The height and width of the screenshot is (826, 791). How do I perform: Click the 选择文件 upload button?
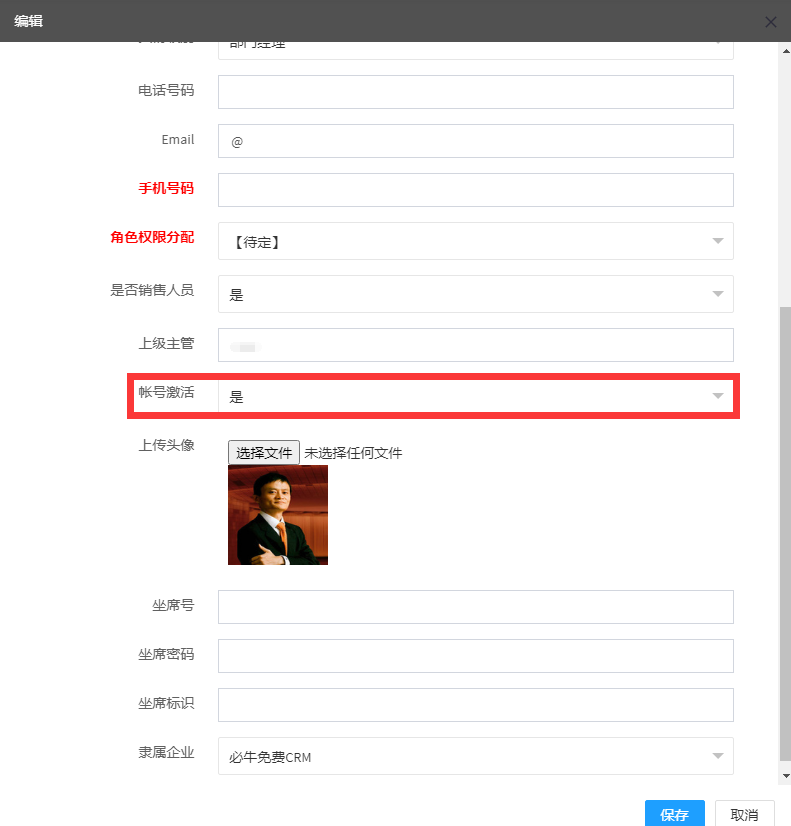[x=264, y=453]
